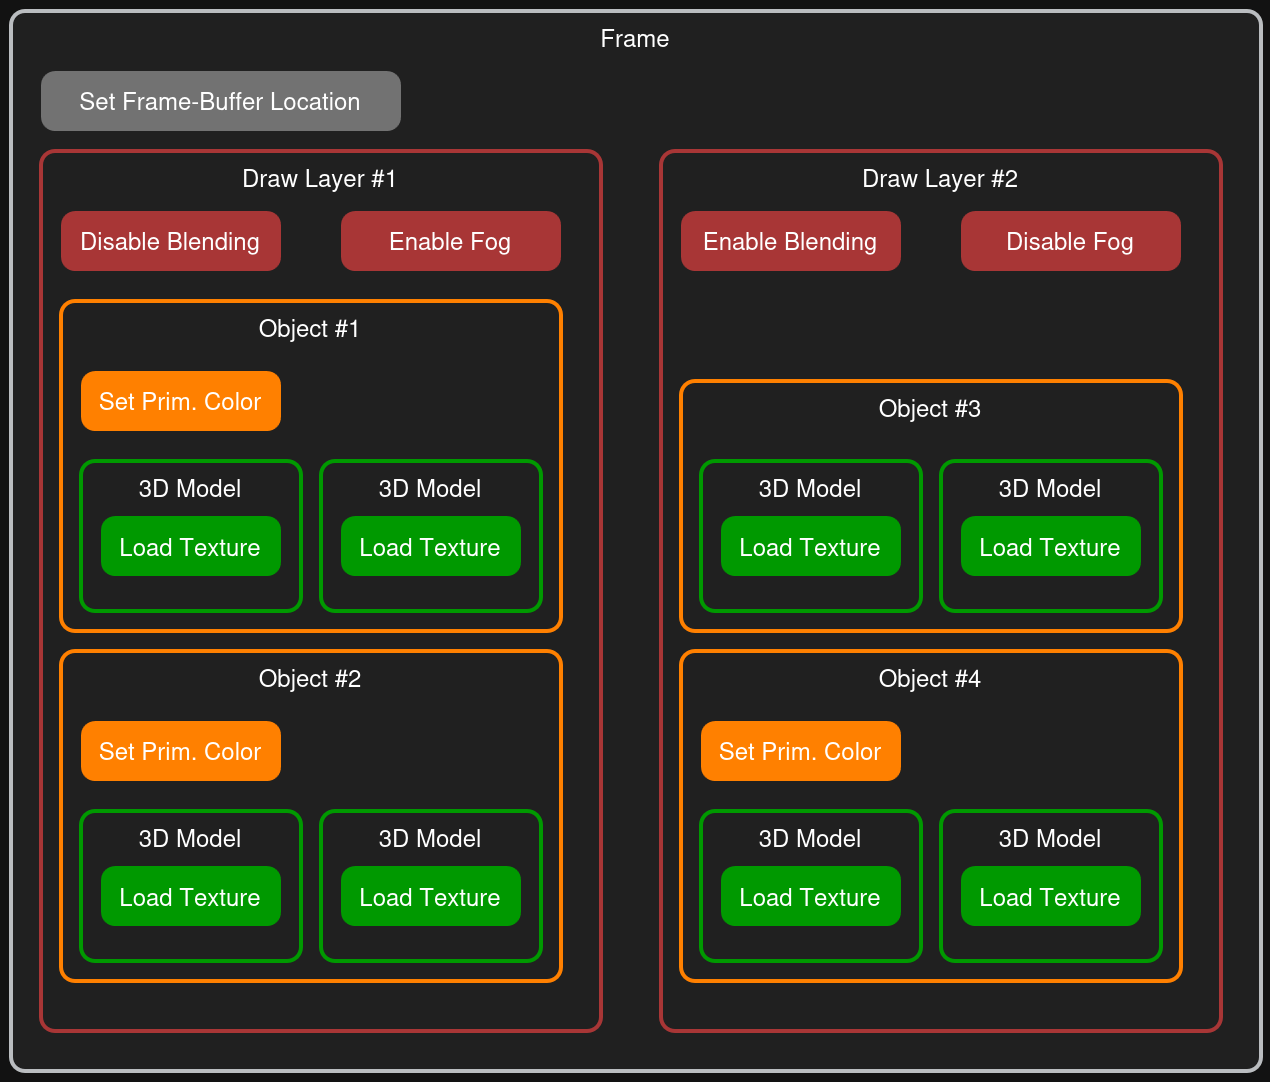Select Load Texture in Object #1's right model
Image resolution: width=1270 pixels, height=1082 pixels.
click(430, 547)
